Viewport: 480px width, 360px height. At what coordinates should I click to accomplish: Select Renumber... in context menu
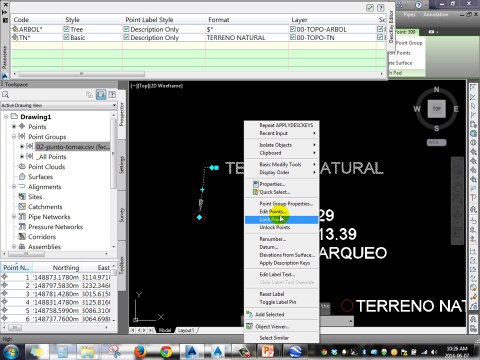pyautogui.click(x=273, y=239)
